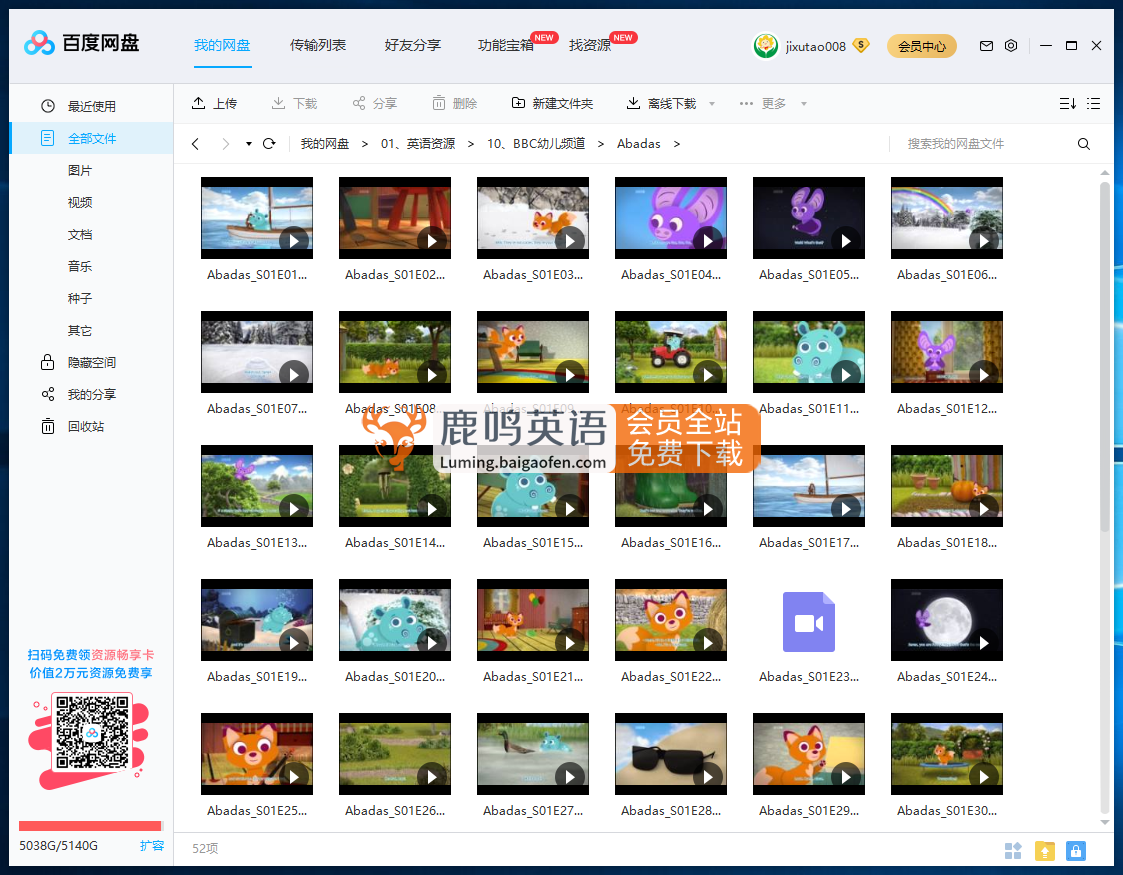Select 图片 category in the sidebar
The width and height of the screenshot is (1123, 875).
pyautogui.click(x=79, y=170)
